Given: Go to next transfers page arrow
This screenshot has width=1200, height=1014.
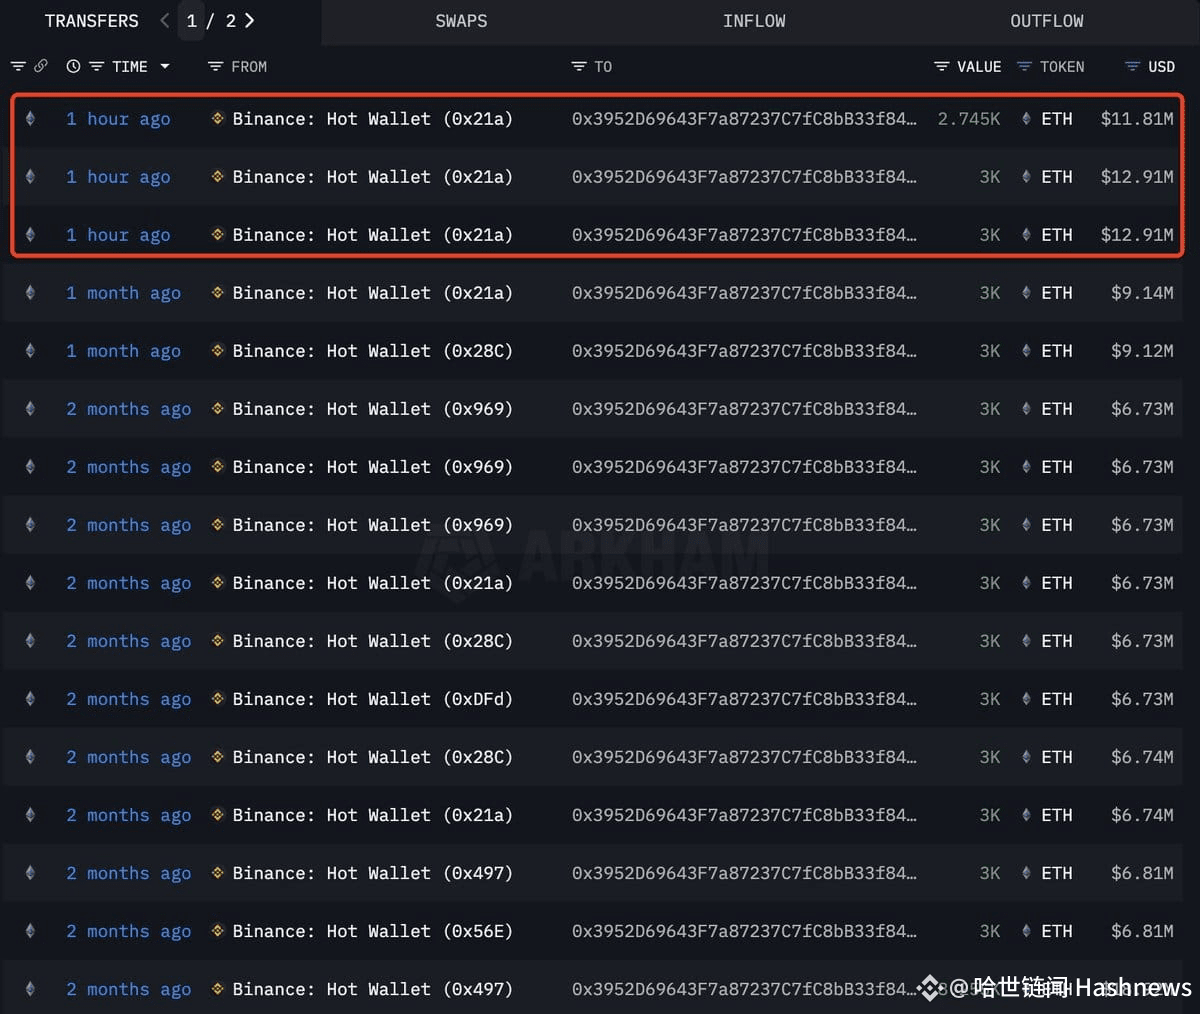Looking at the screenshot, I should click(x=249, y=21).
